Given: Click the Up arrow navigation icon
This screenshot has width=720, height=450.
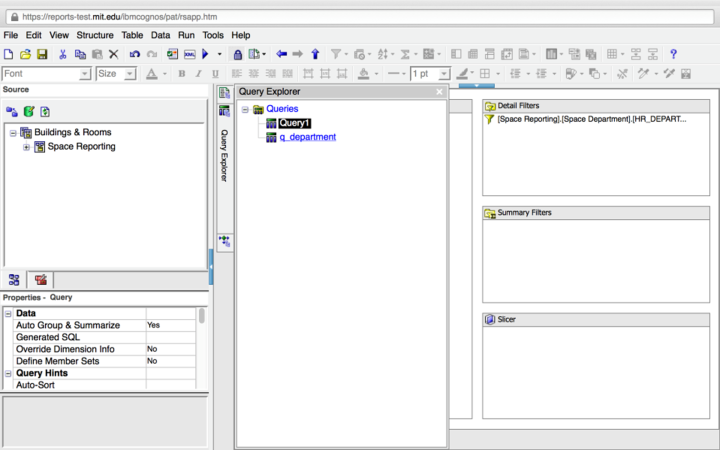Looking at the screenshot, I should coord(315,54).
